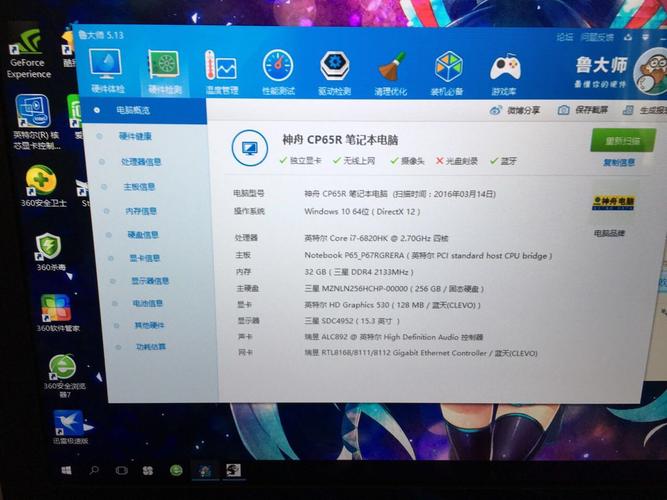Image resolution: width=667 pixels, height=500 pixels.
Task: Click the black-and-white app taskbar icon
Action: point(233,470)
